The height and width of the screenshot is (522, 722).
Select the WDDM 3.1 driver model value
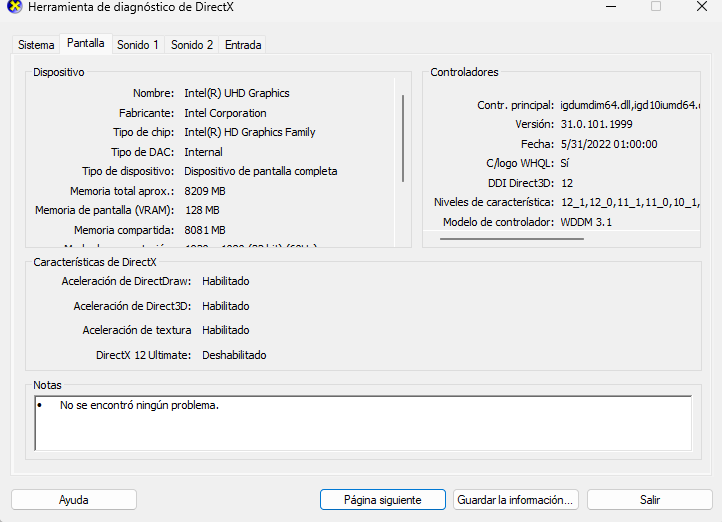point(586,222)
